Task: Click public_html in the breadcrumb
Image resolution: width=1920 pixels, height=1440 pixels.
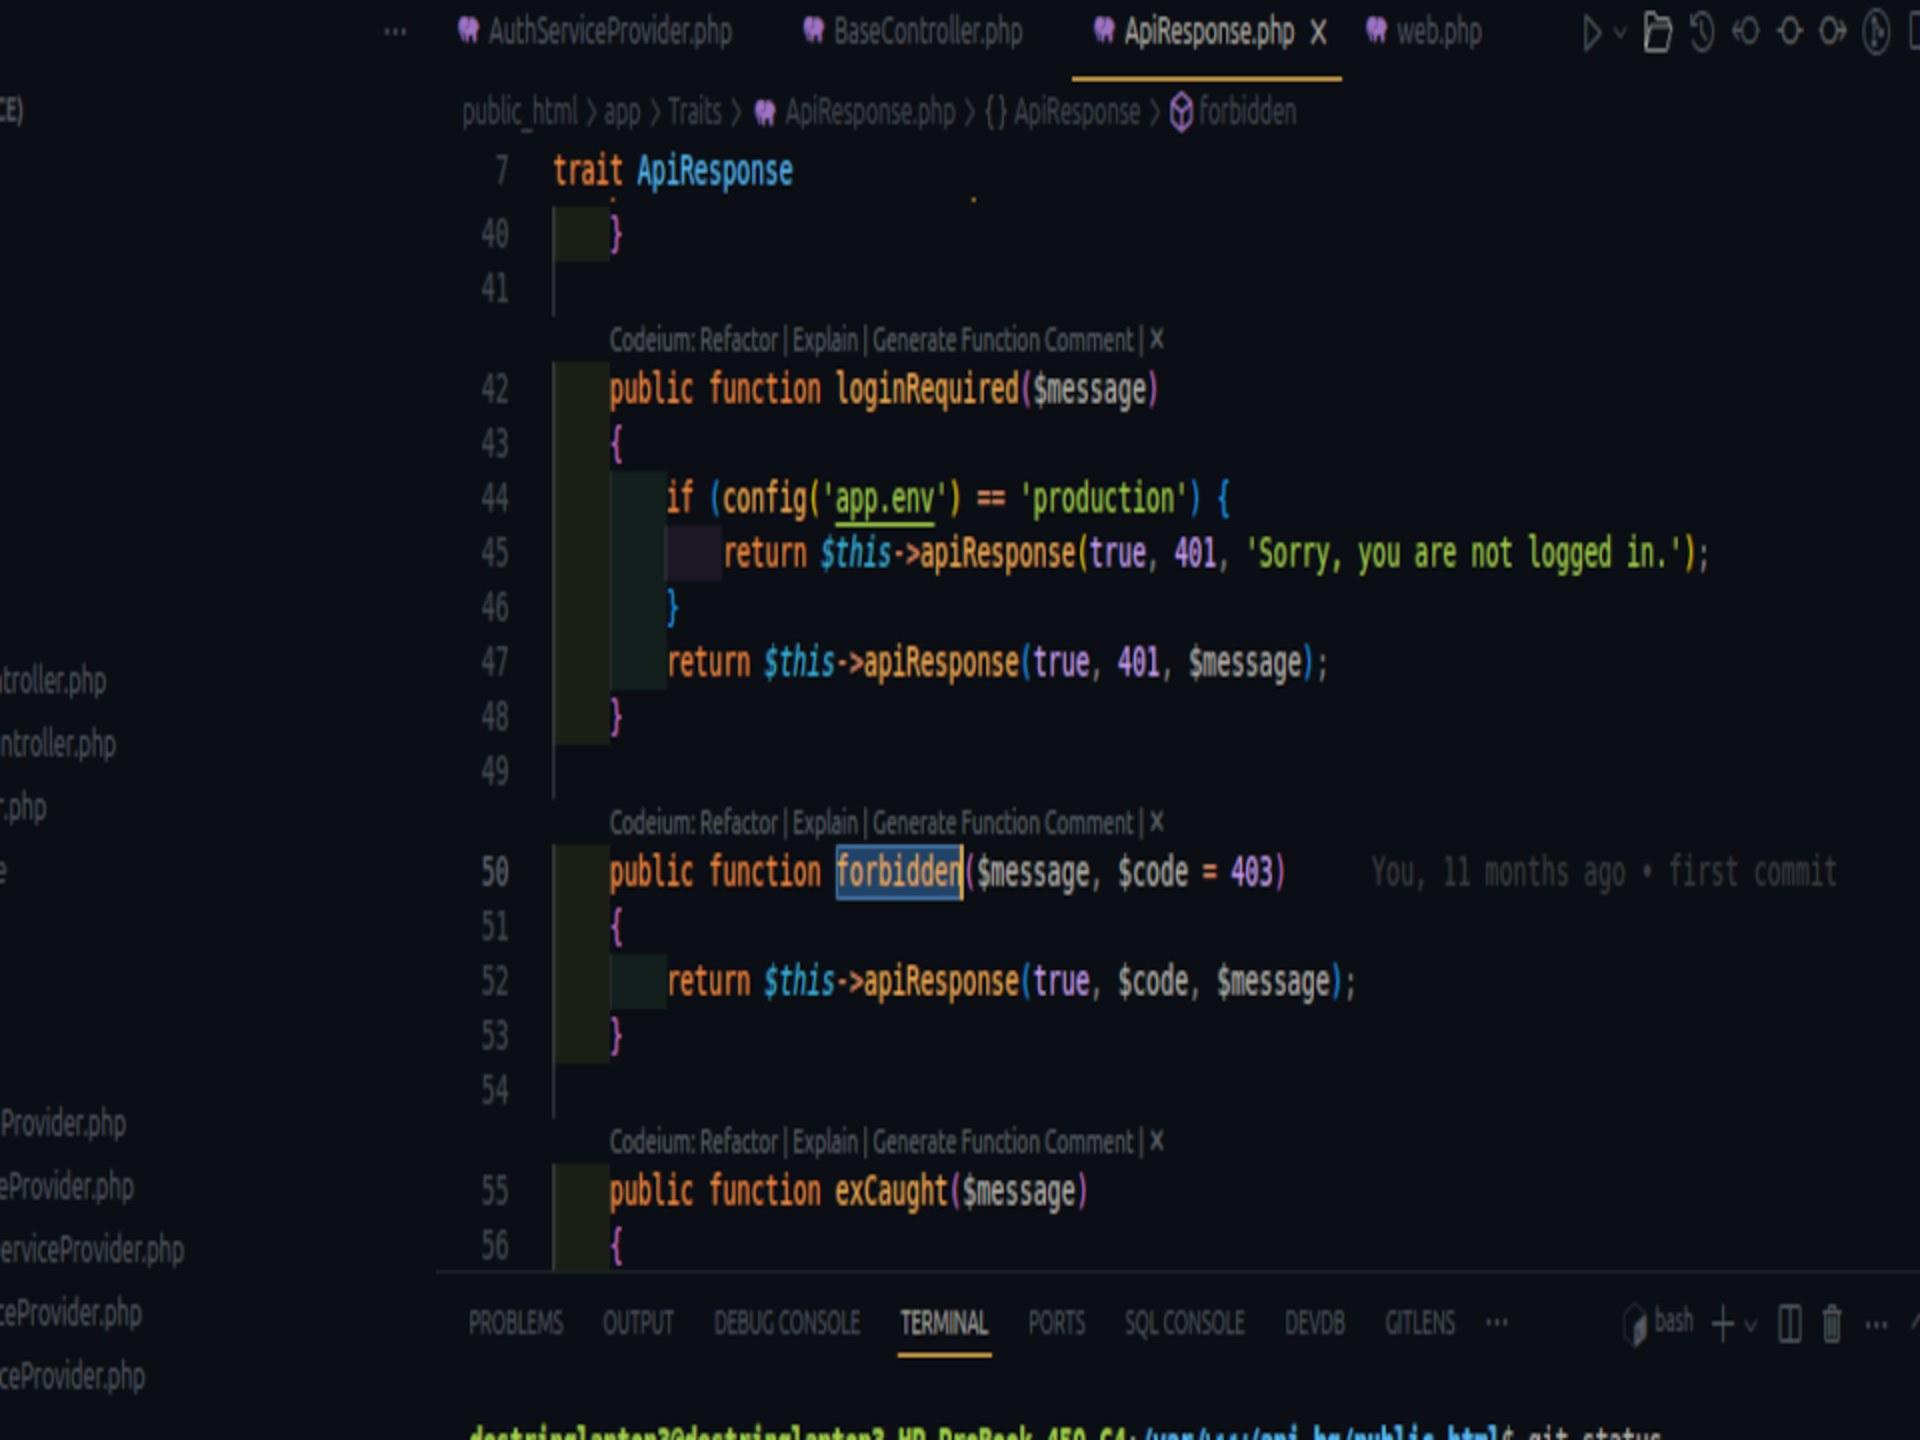Action: [519, 112]
